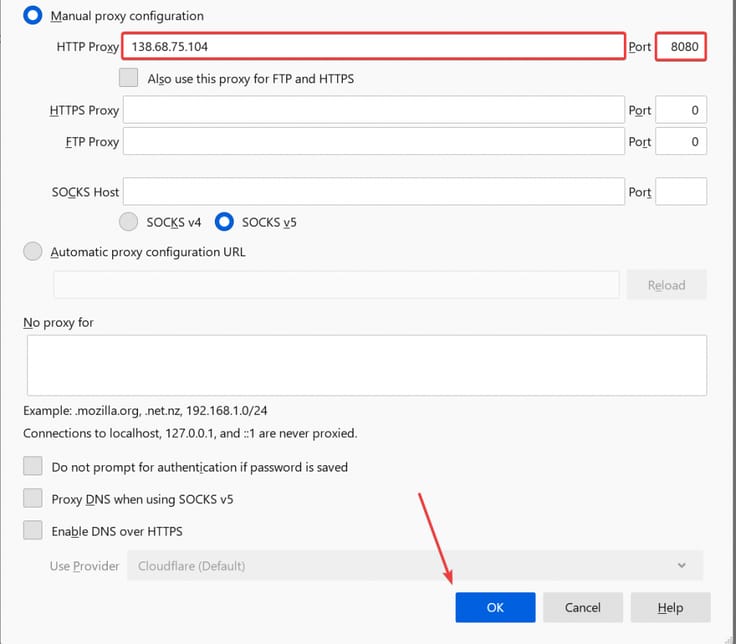Enable DNS over HTTPS checkbox
736x644 pixels.
pyautogui.click(x=33, y=531)
